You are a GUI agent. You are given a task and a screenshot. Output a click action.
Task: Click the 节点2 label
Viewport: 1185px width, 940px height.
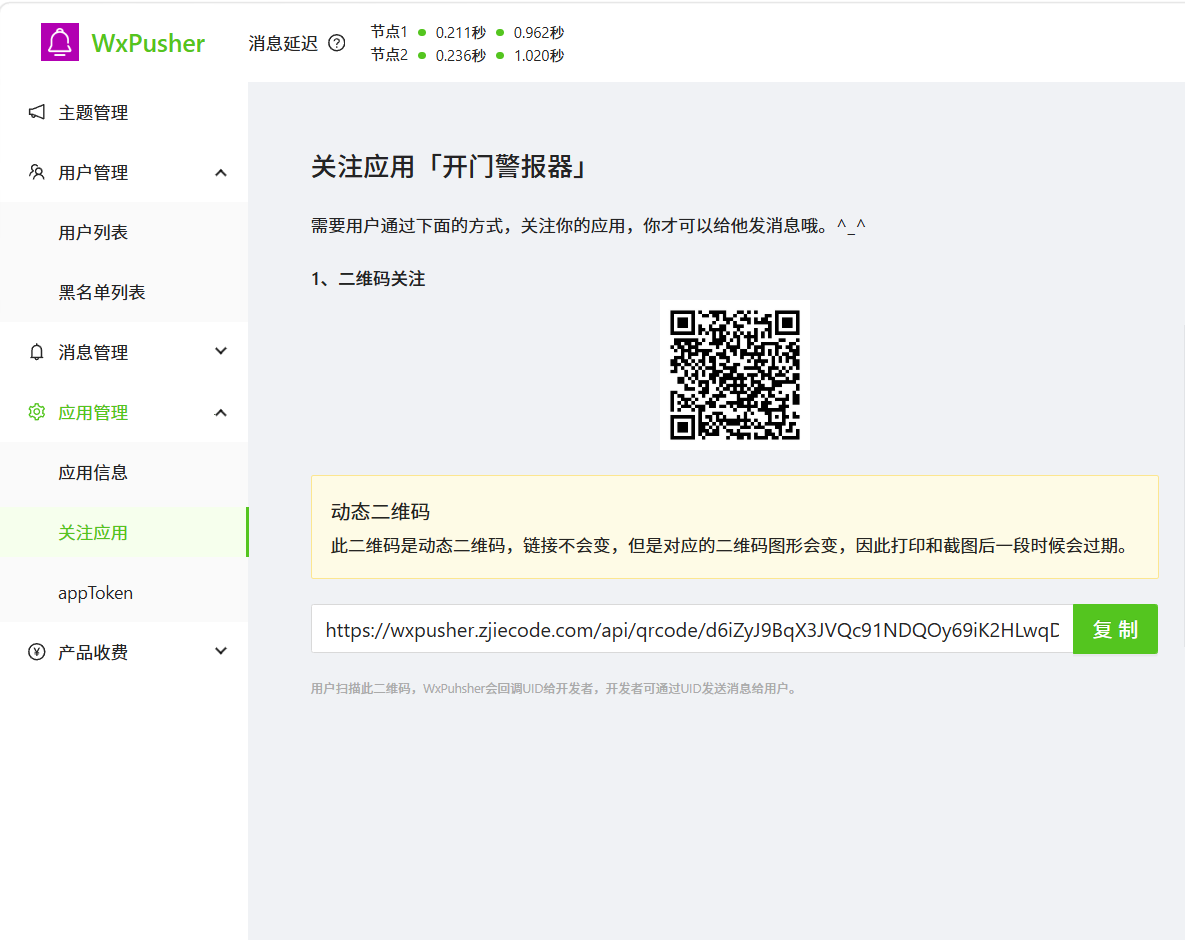point(389,54)
